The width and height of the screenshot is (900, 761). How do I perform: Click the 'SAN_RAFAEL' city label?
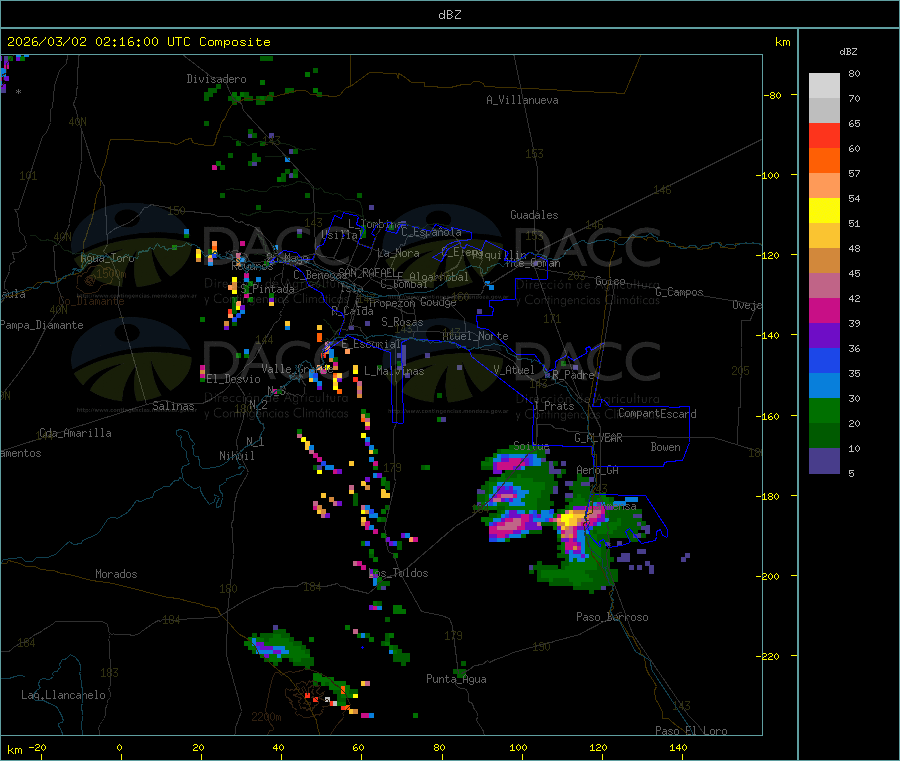(x=367, y=273)
